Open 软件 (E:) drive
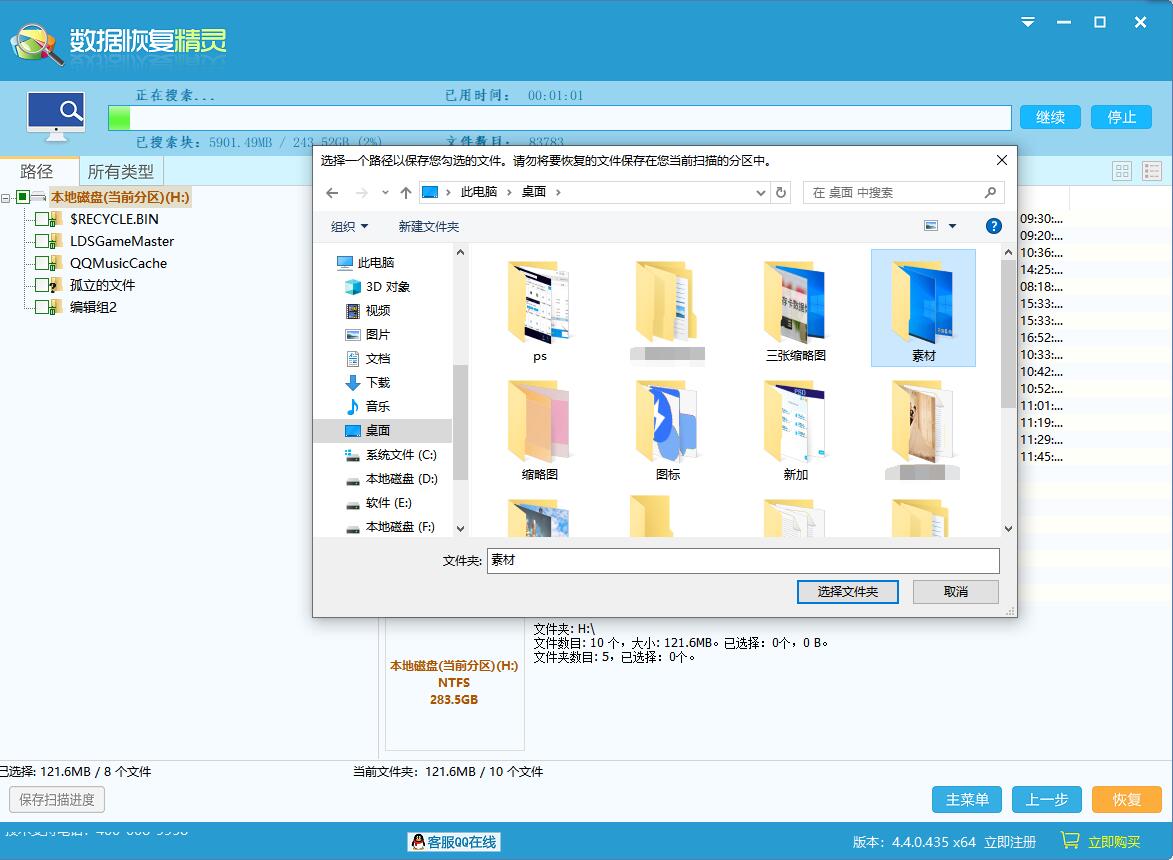 coord(379,503)
